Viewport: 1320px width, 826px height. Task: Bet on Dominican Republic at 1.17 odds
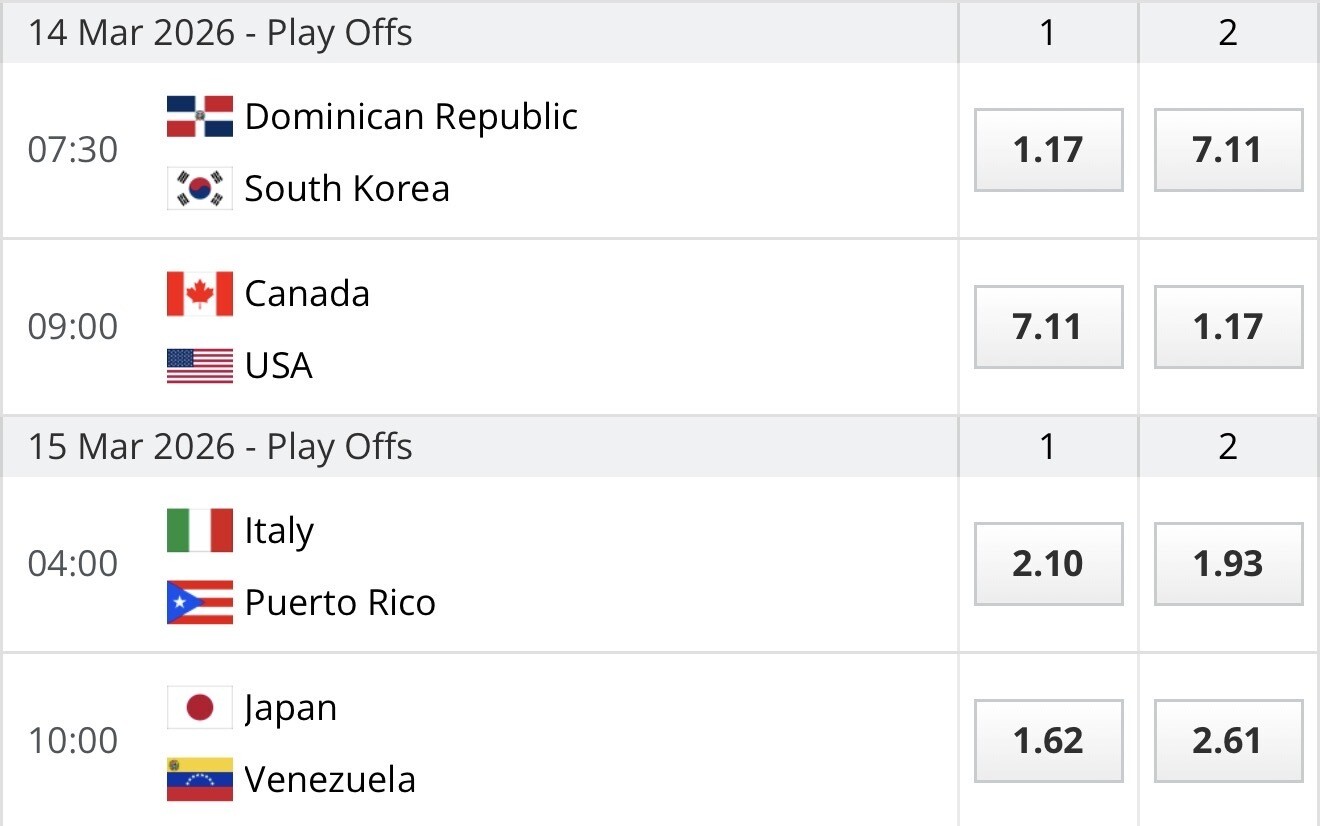1048,150
